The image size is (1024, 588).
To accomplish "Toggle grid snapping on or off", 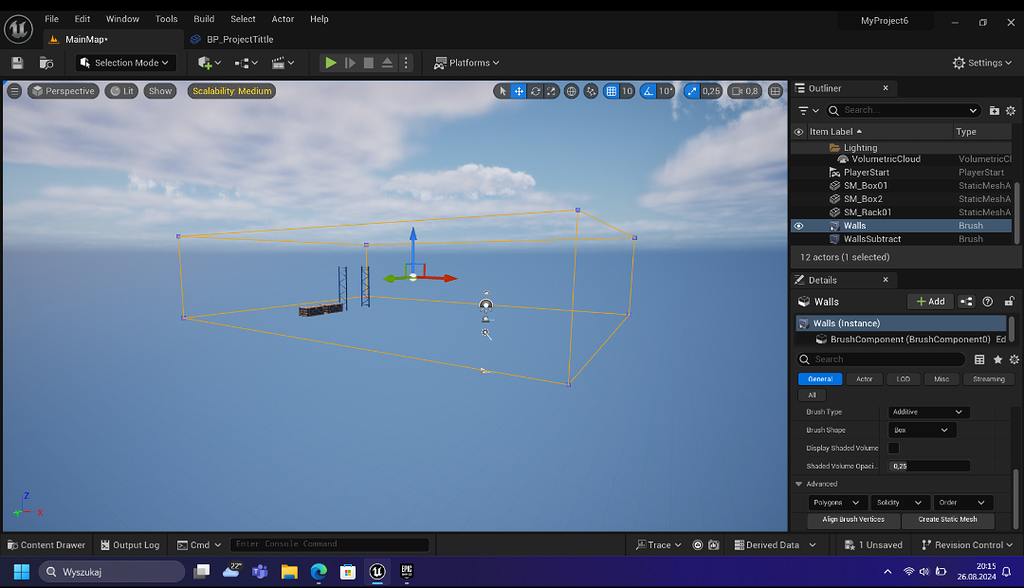I will click(612, 90).
